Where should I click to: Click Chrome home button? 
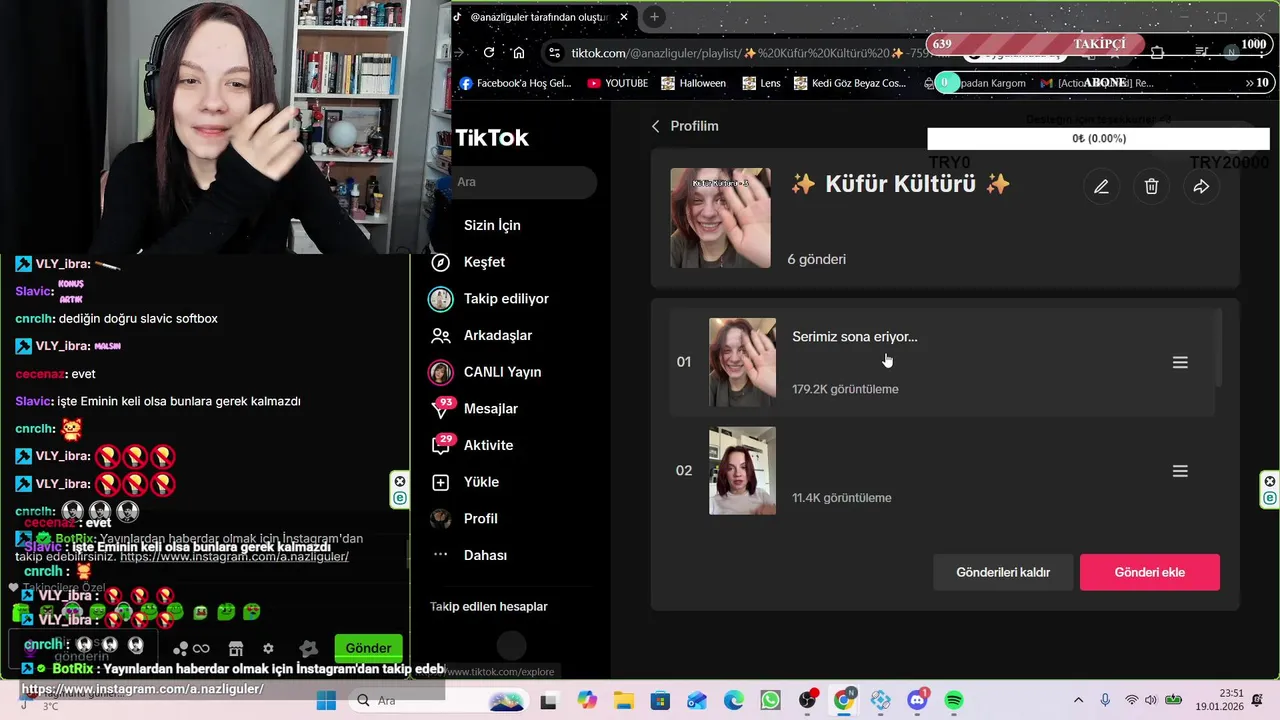pyautogui.click(x=518, y=52)
